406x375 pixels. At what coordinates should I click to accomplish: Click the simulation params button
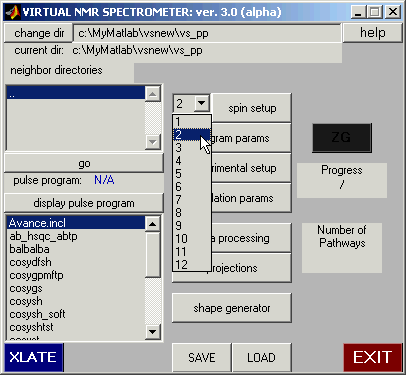252,198
